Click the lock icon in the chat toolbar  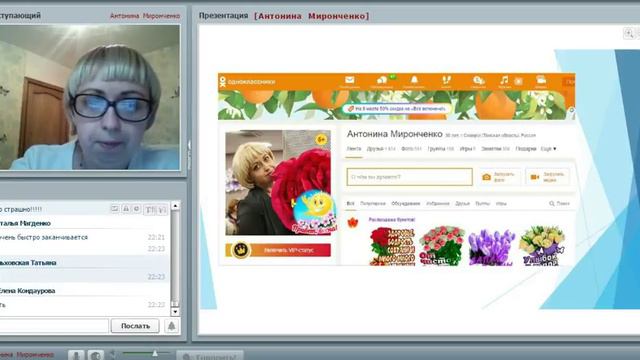126,209
